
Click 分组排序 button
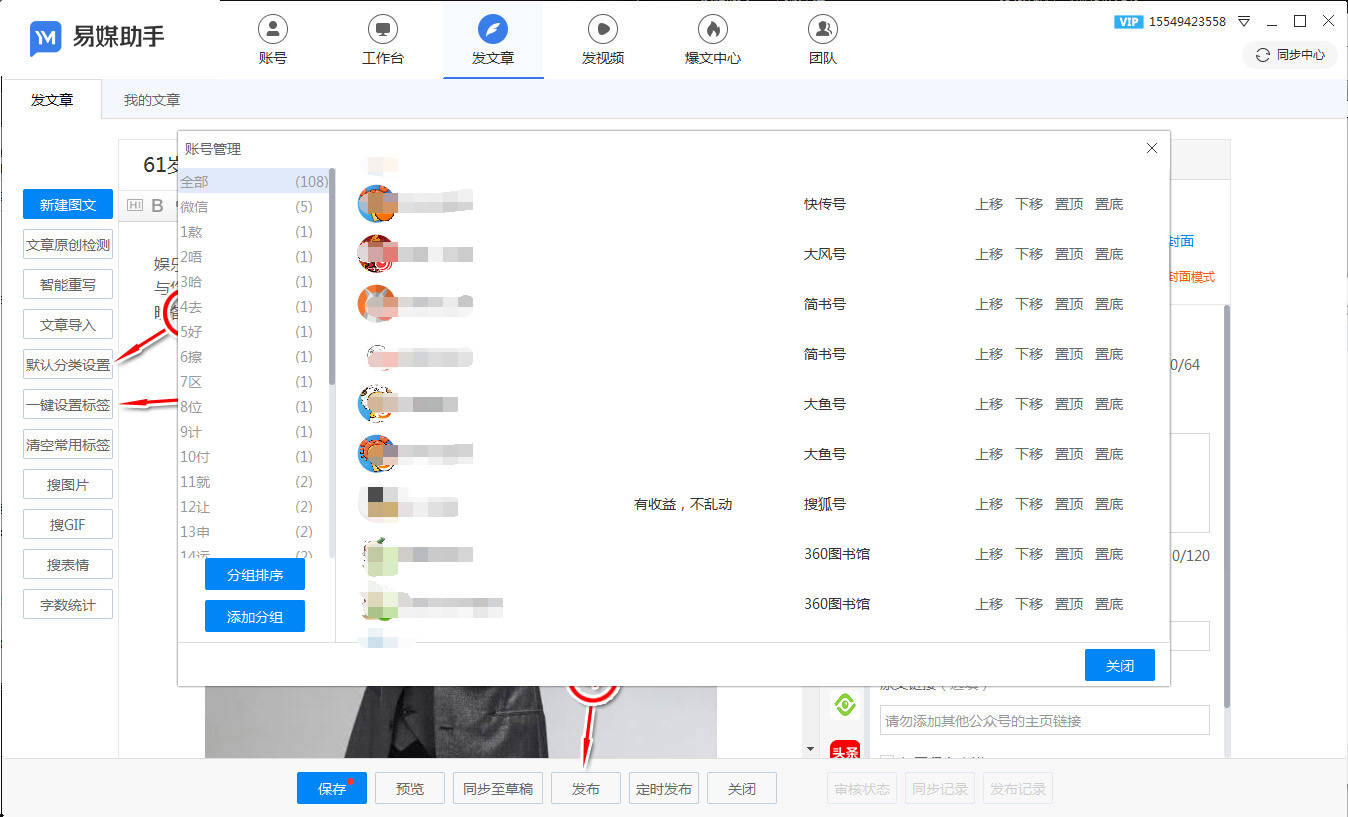255,575
